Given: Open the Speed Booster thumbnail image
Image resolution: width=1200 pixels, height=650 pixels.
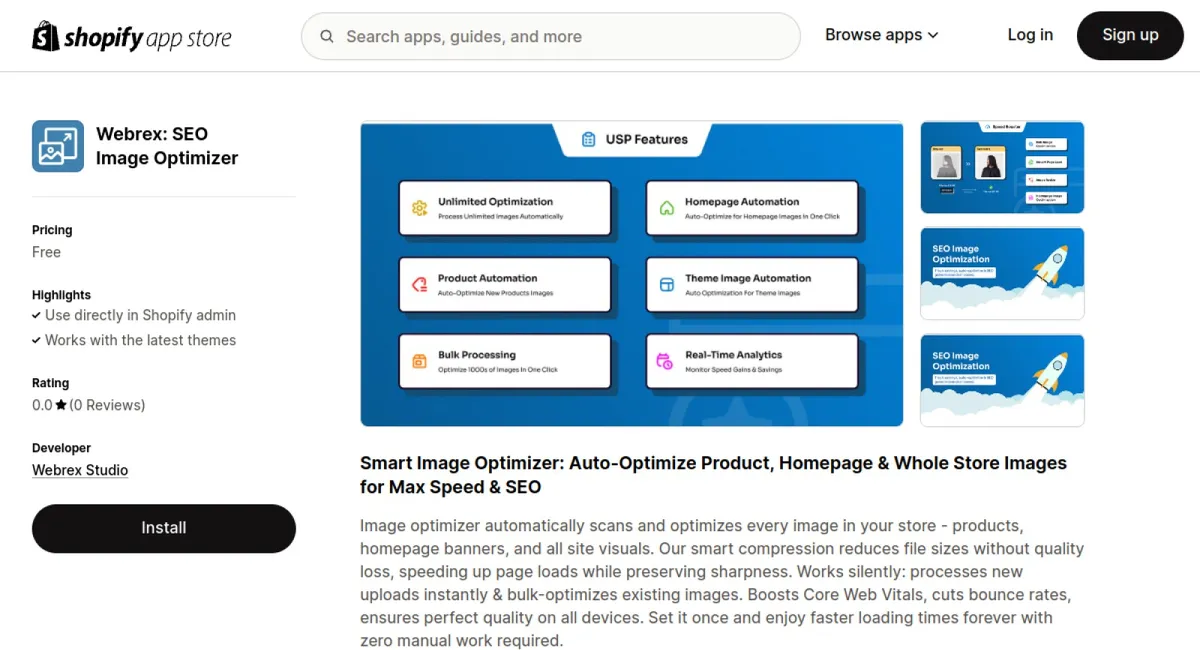Looking at the screenshot, I should click(1002, 167).
